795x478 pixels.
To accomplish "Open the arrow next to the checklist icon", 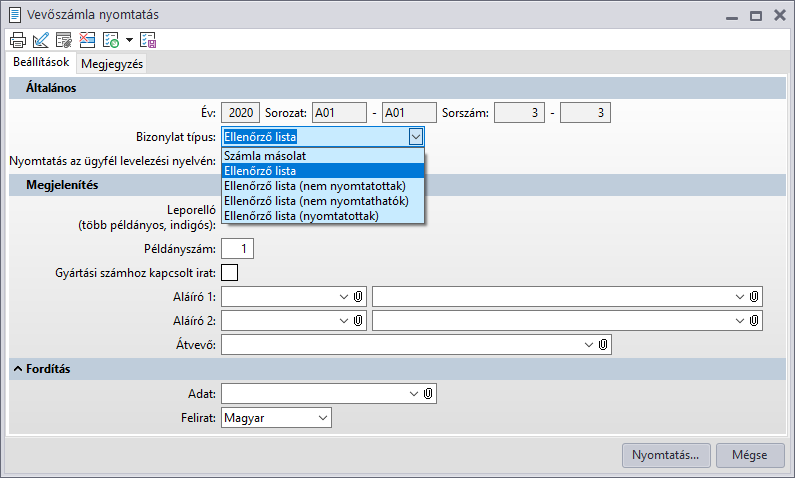I will click(x=128, y=40).
